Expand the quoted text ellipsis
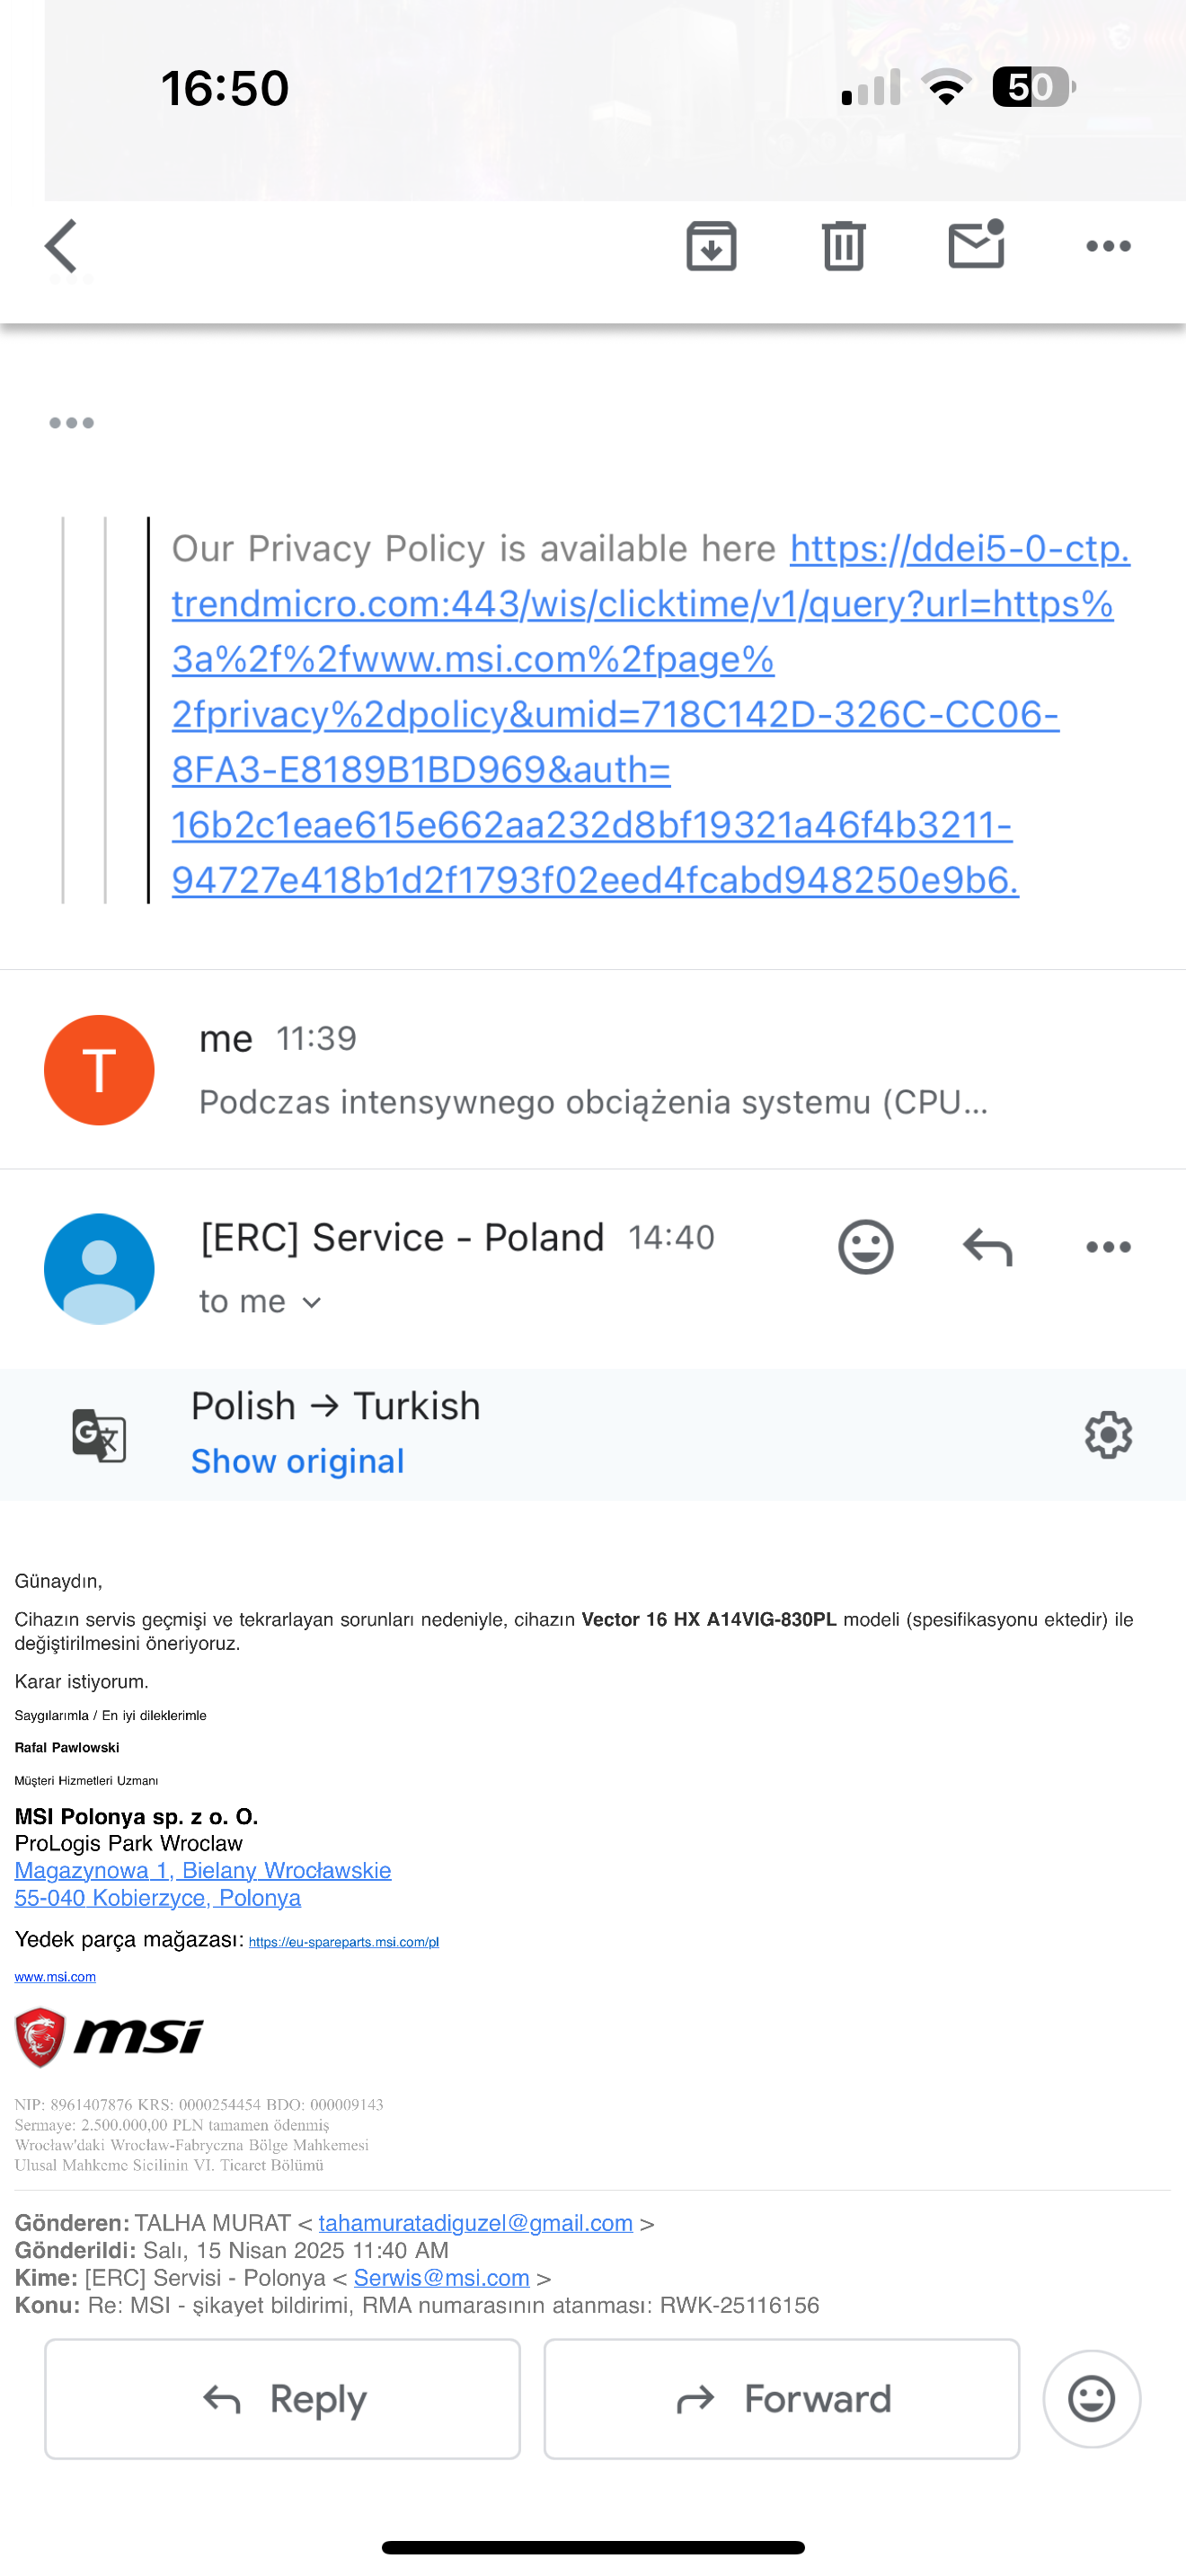This screenshot has height=2576, width=1186. click(72, 423)
